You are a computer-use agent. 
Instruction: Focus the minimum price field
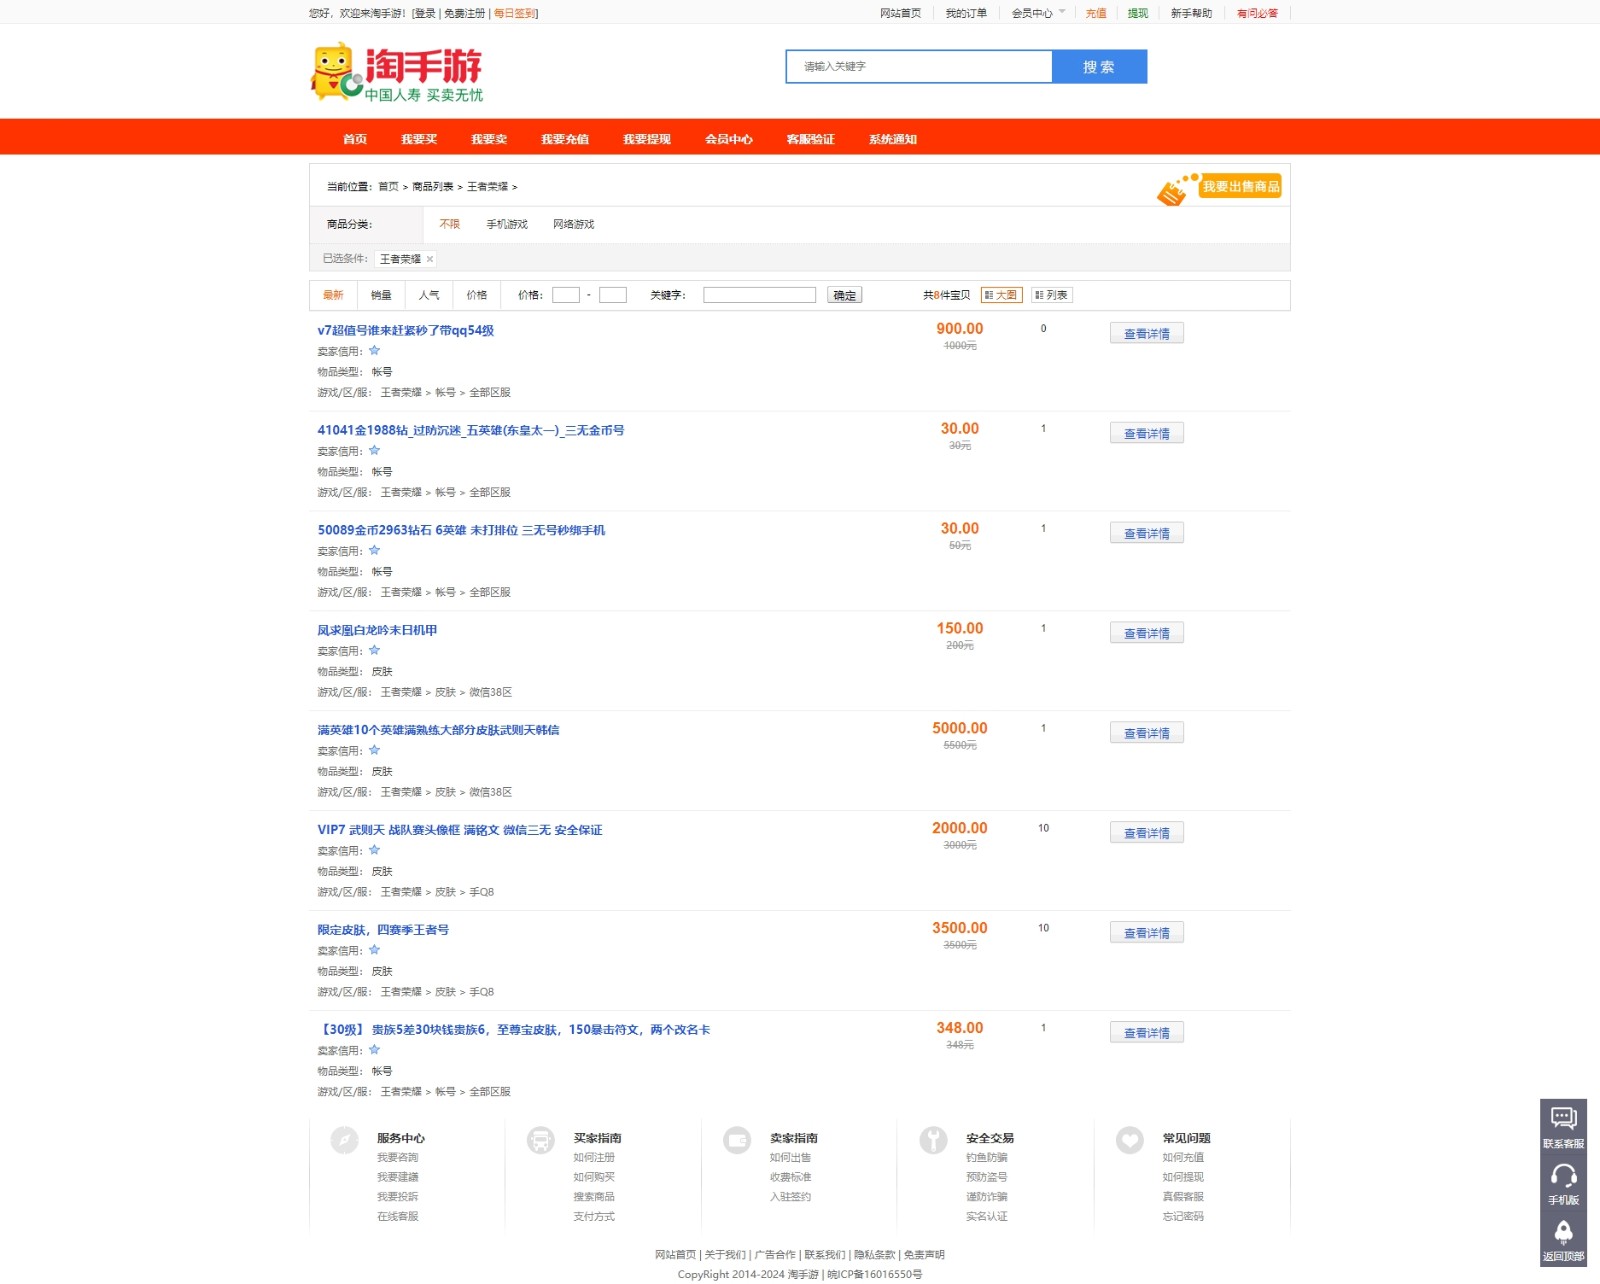pyautogui.click(x=566, y=295)
